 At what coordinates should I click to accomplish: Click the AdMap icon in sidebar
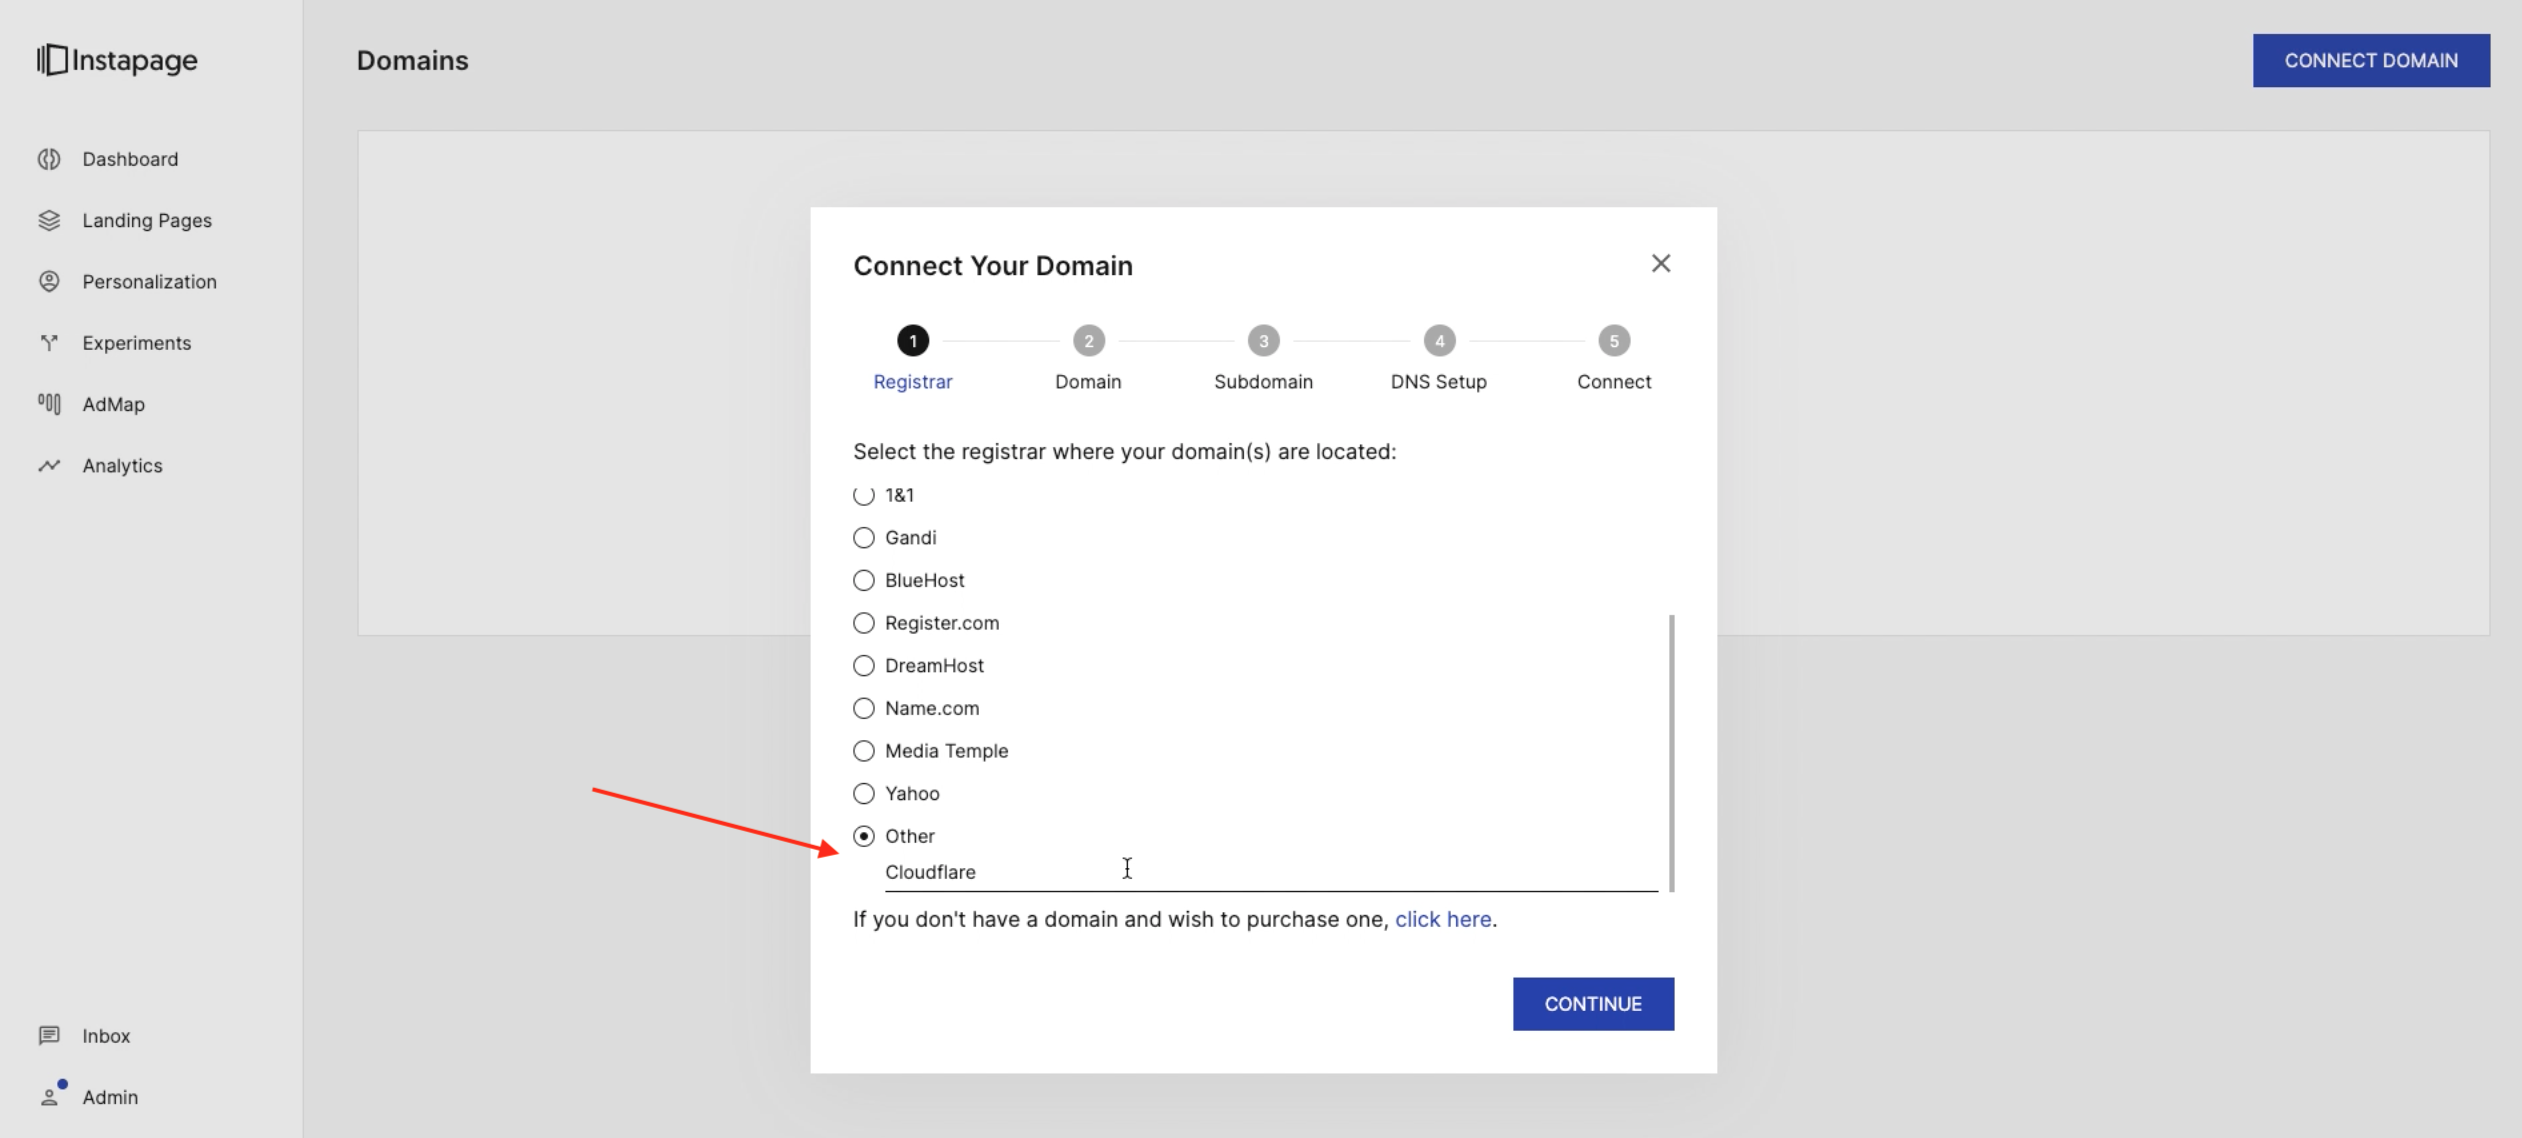49,404
